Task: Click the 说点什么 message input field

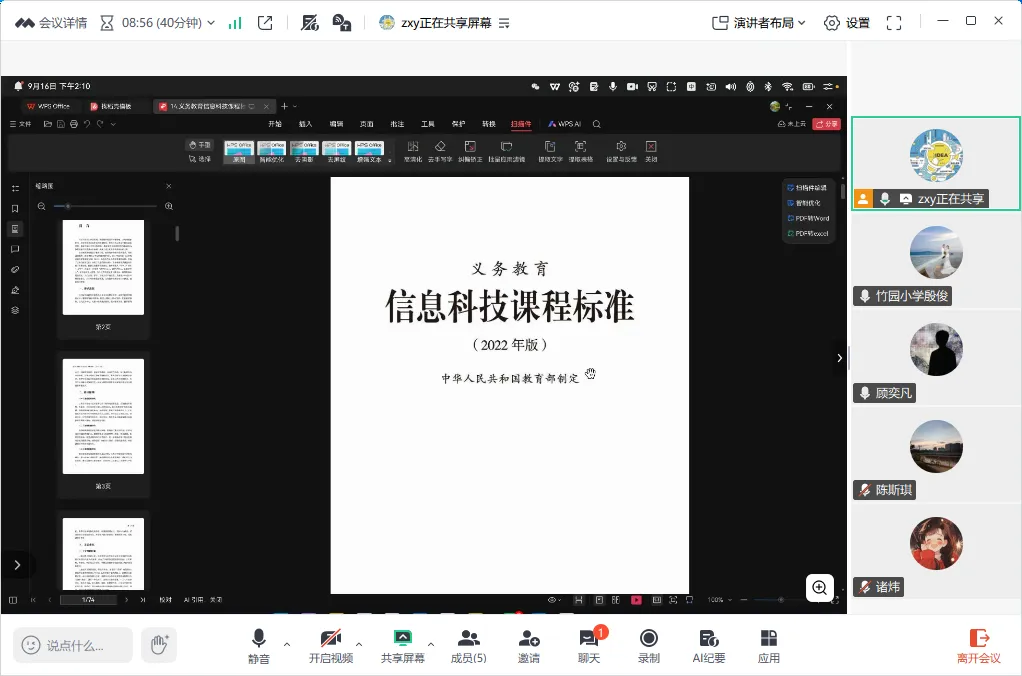Action: pos(73,645)
